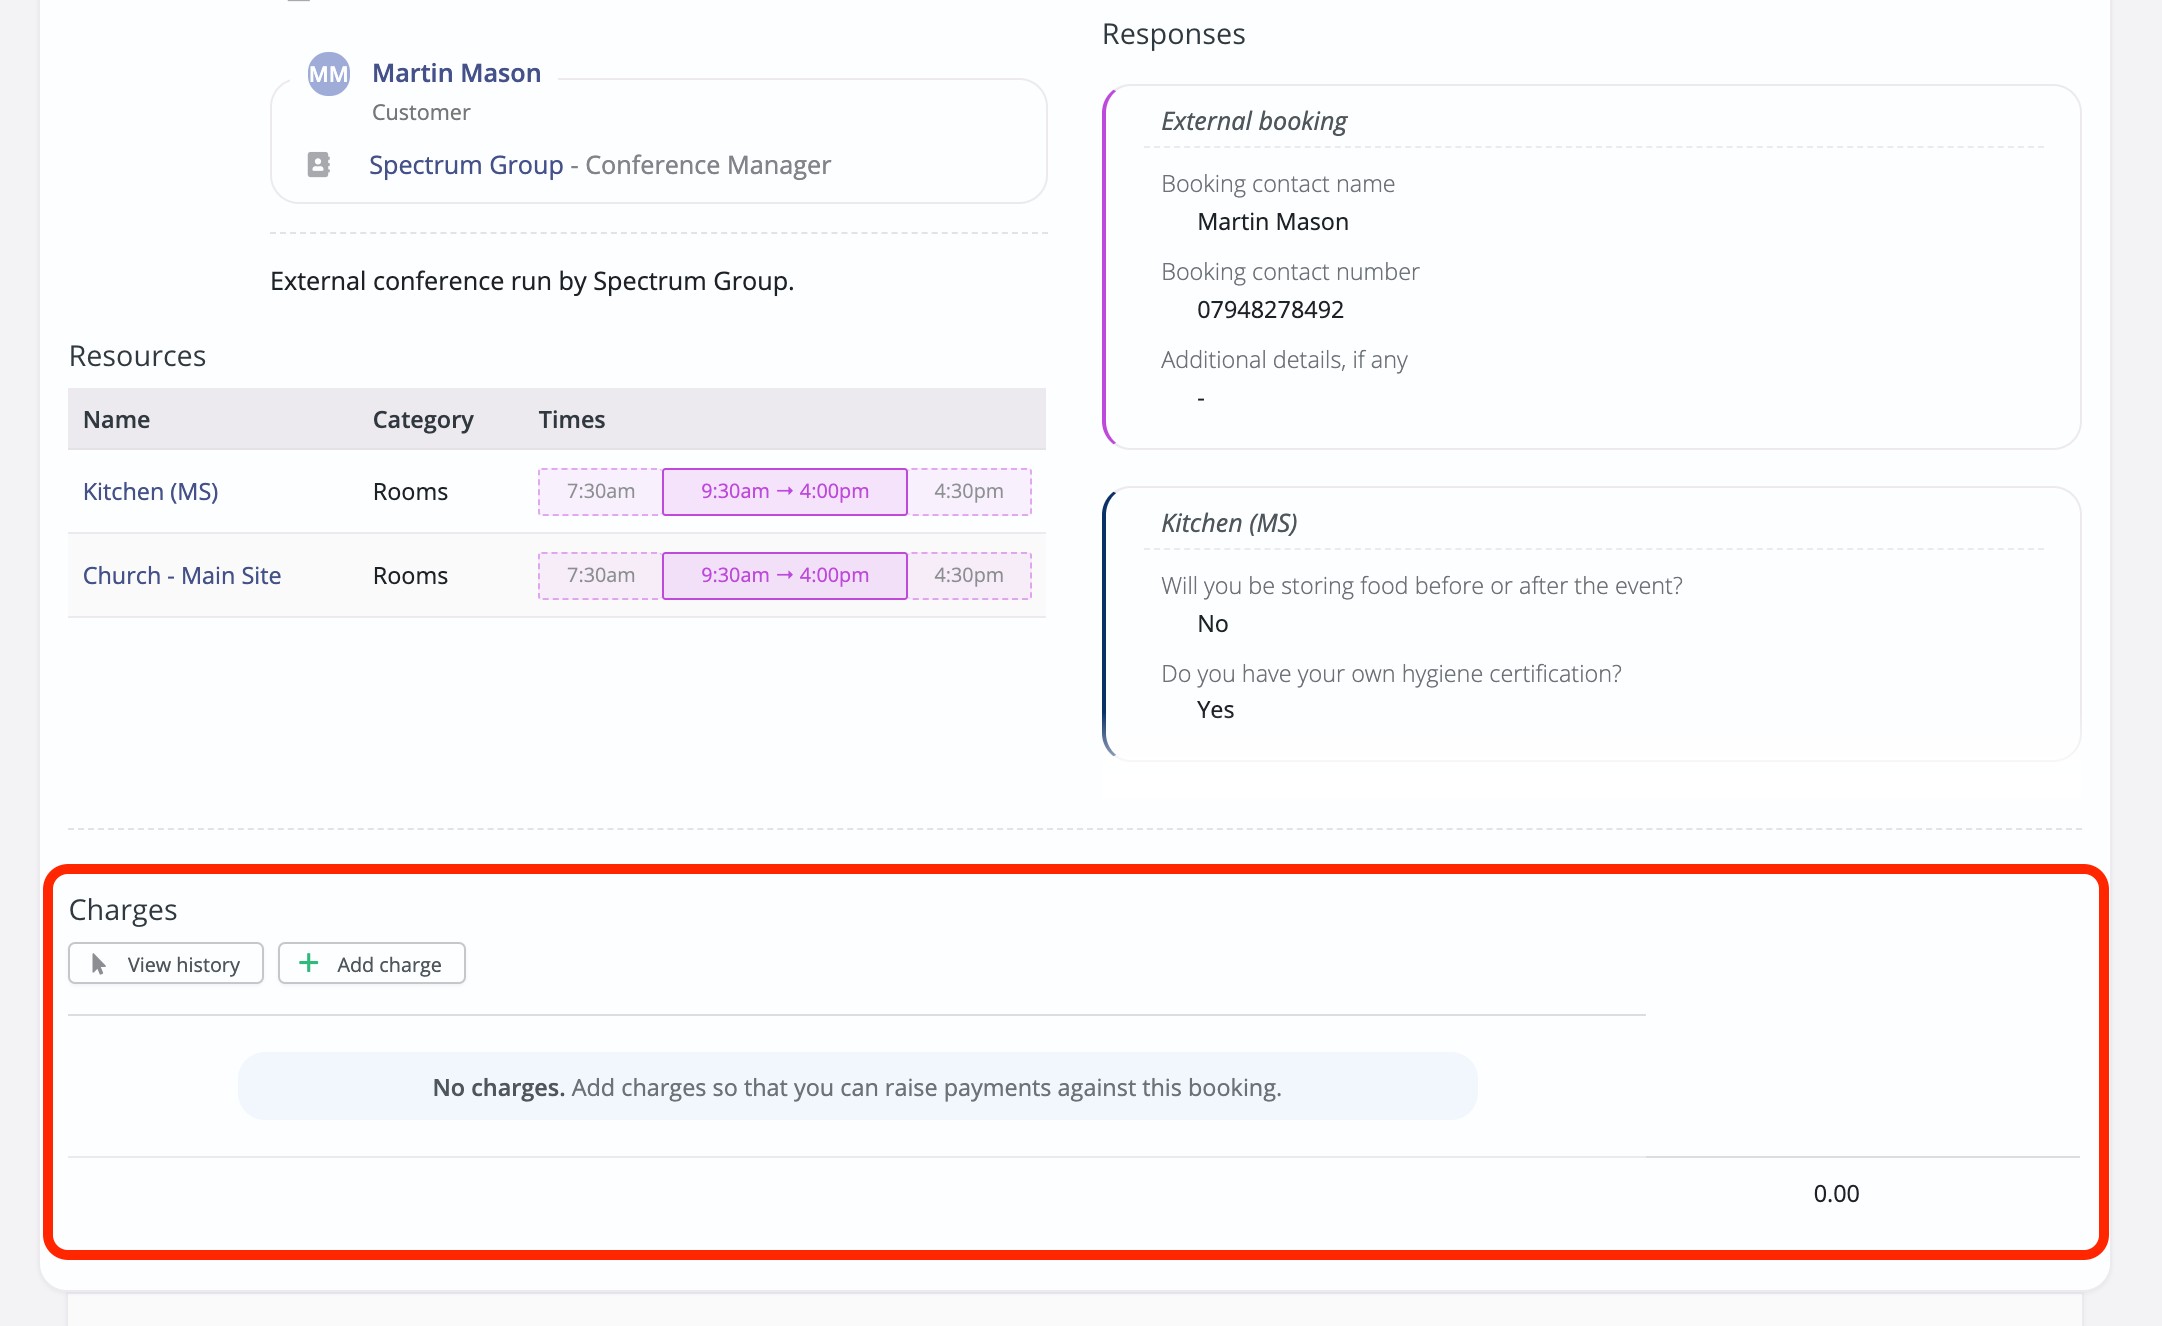Click the storing food question text
This screenshot has width=2162, height=1326.
point(1421,585)
